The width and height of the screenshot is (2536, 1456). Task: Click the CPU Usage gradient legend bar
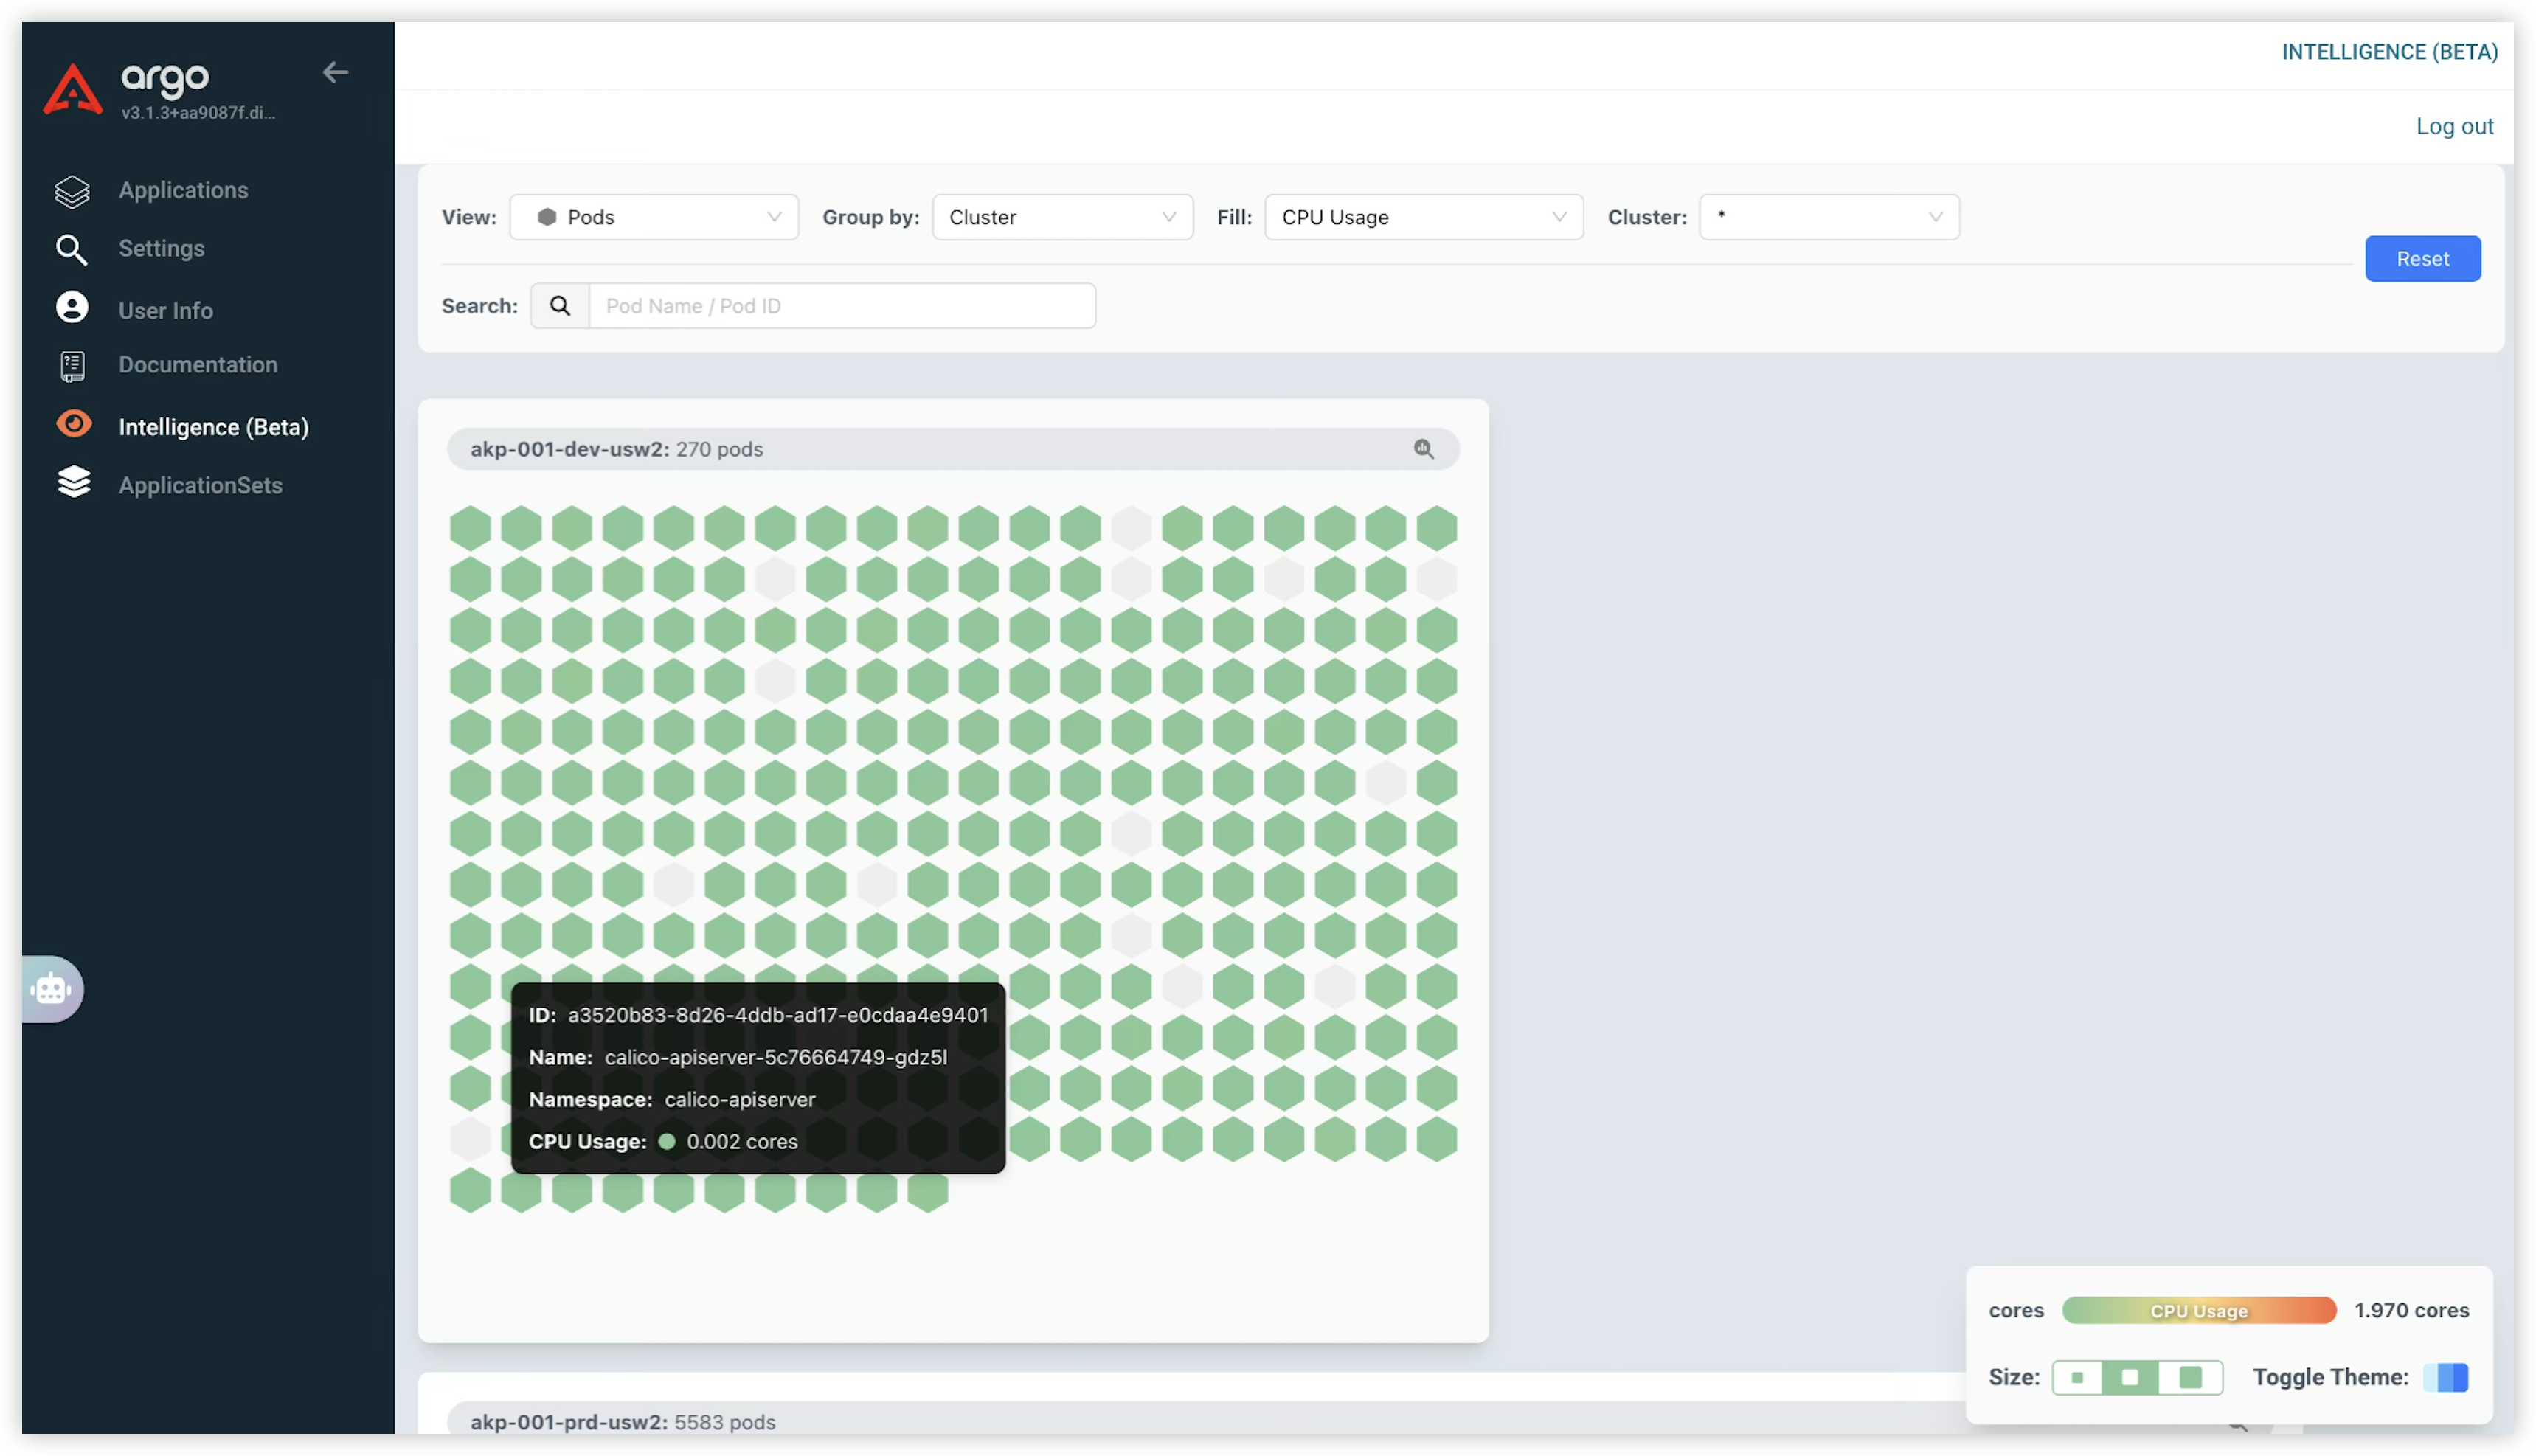2198,1310
